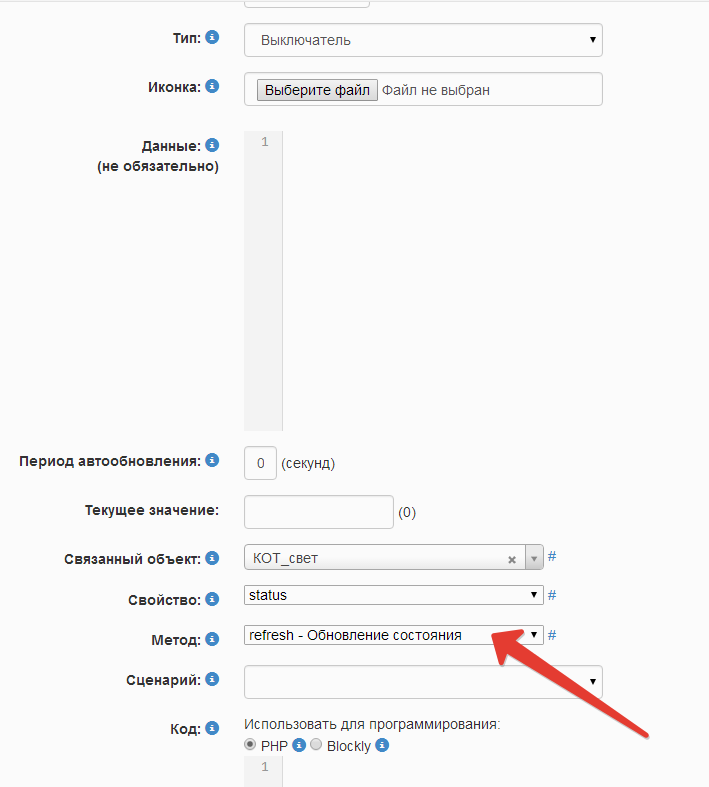Click the info icon beside Сценарий
Viewport: 709px width, 787px height.
[211, 680]
